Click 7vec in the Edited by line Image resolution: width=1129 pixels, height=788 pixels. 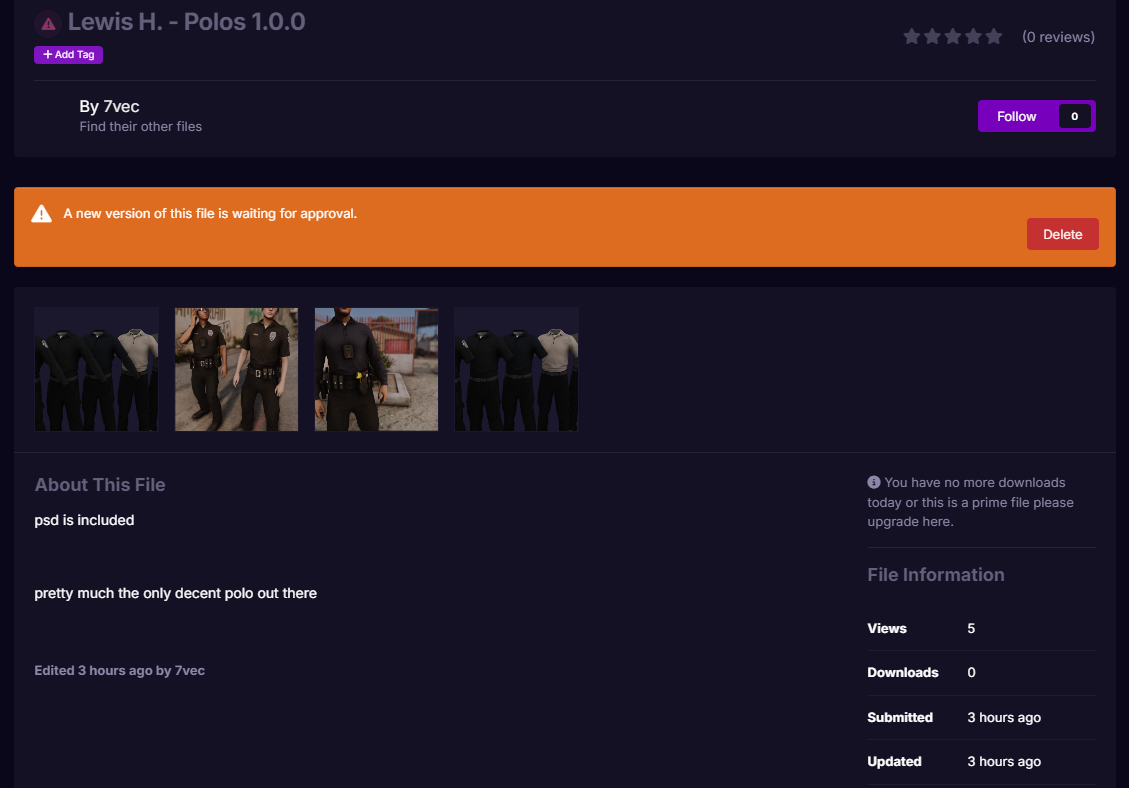click(x=189, y=670)
